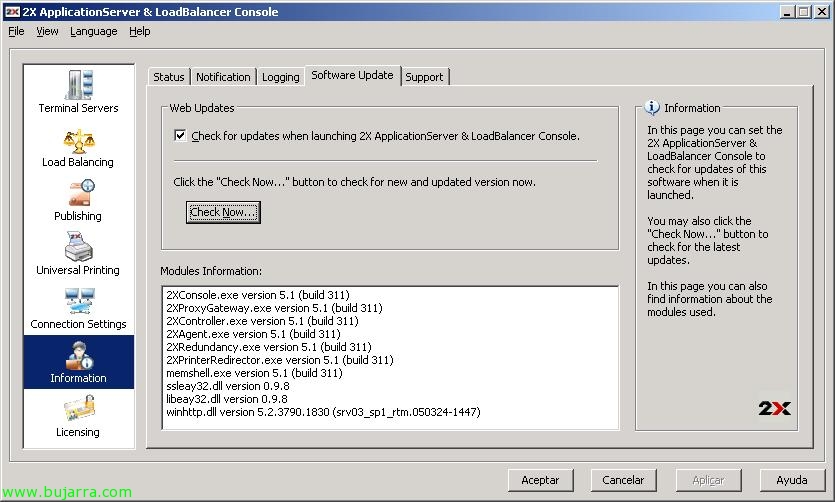
Task: Switch to the Support tab
Action: pyautogui.click(x=424, y=77)
